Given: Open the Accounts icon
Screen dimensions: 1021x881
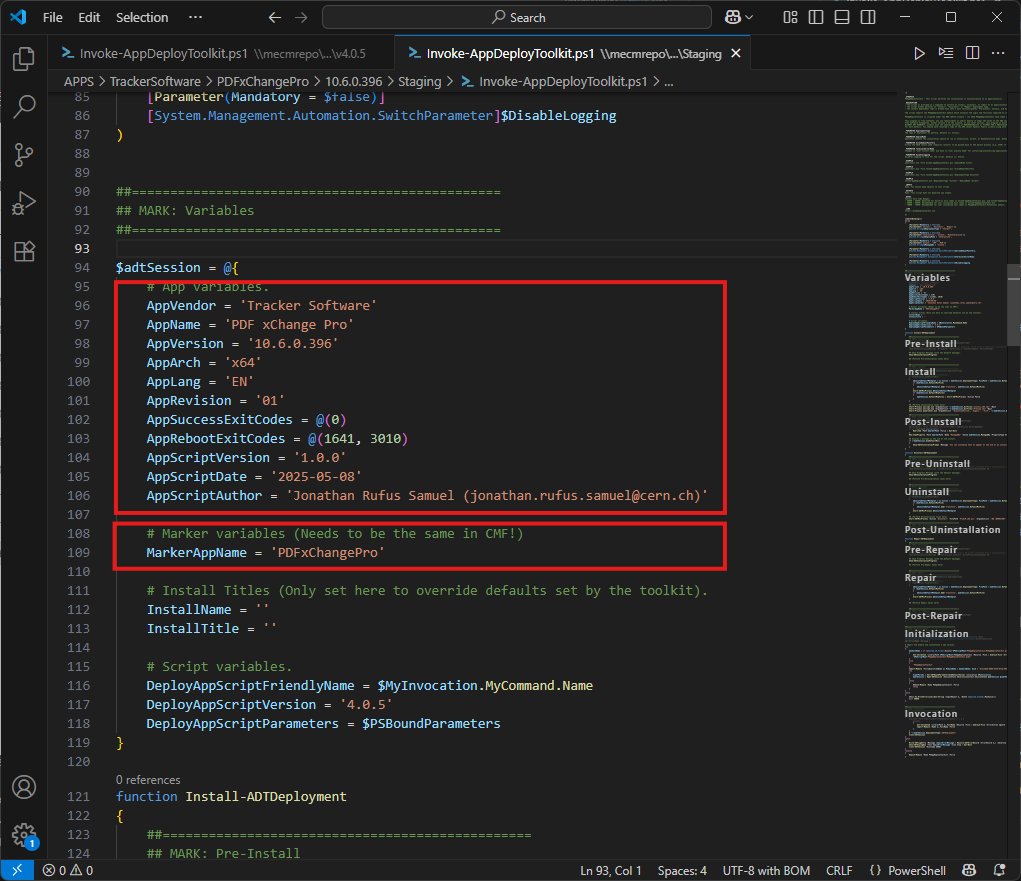Looking at the screenshot, I should [x=24, y=788].
